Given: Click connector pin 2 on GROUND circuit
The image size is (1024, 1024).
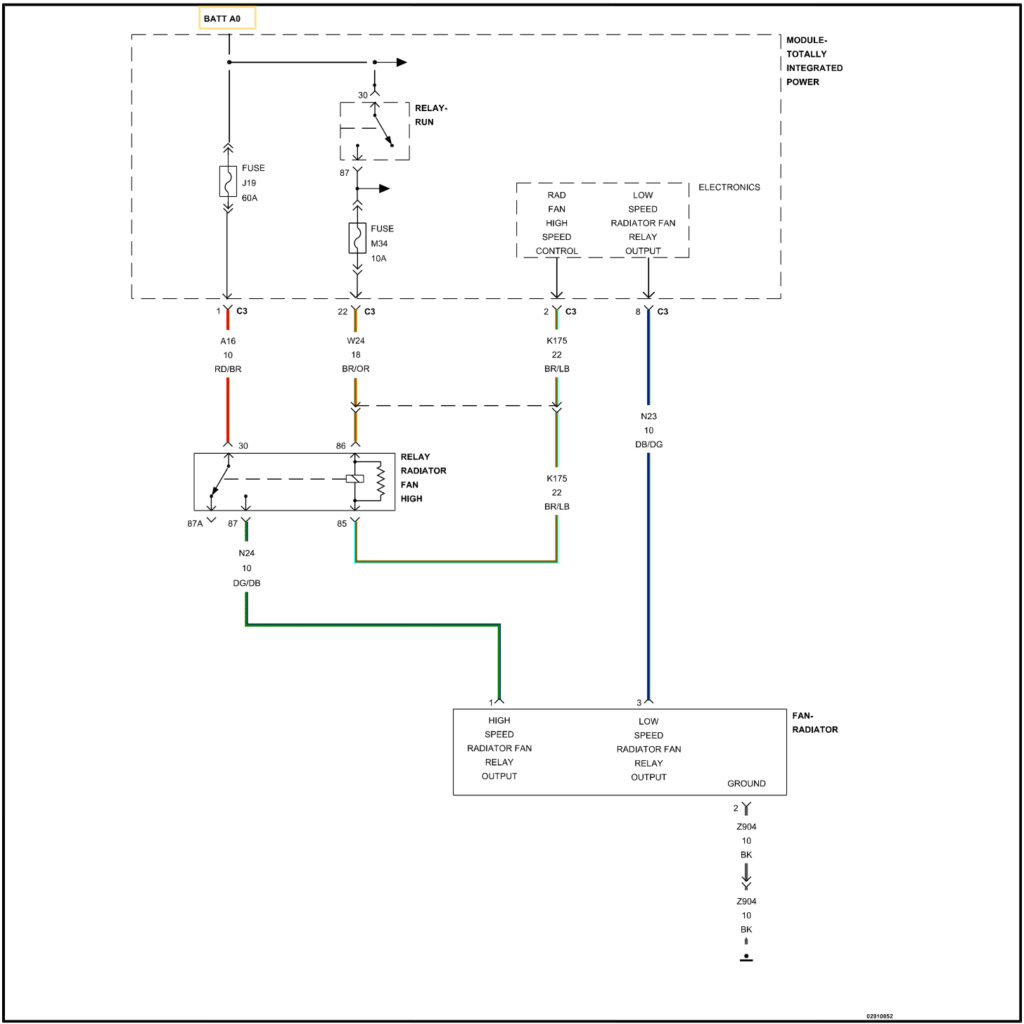Looking at the screenshot, I should pos(747,805).
